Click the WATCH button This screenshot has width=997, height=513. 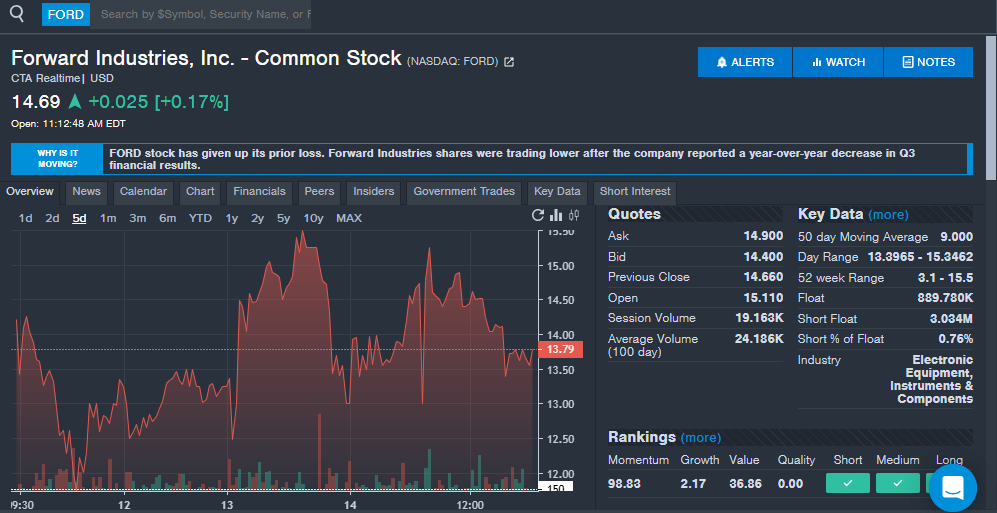[838, 62]
